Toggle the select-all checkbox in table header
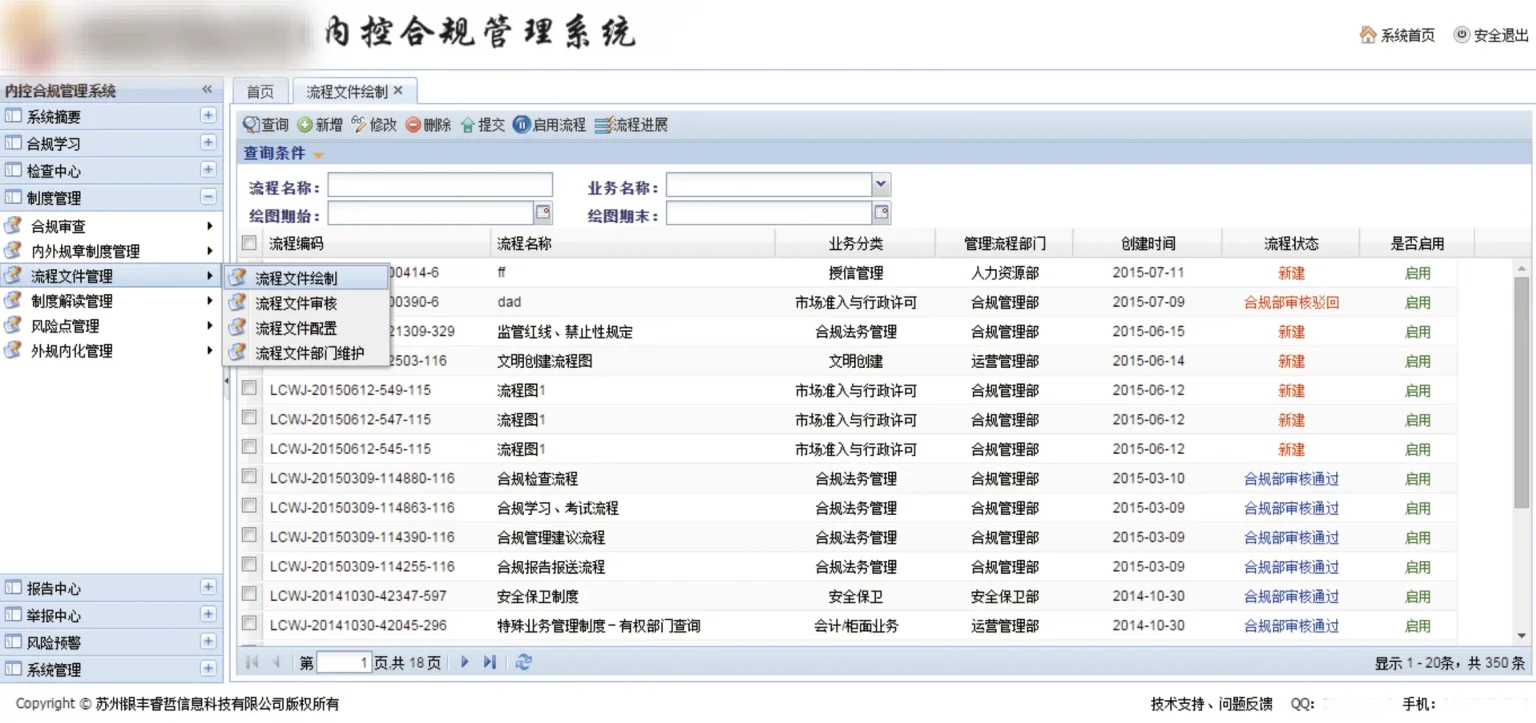 click(249, 242)
